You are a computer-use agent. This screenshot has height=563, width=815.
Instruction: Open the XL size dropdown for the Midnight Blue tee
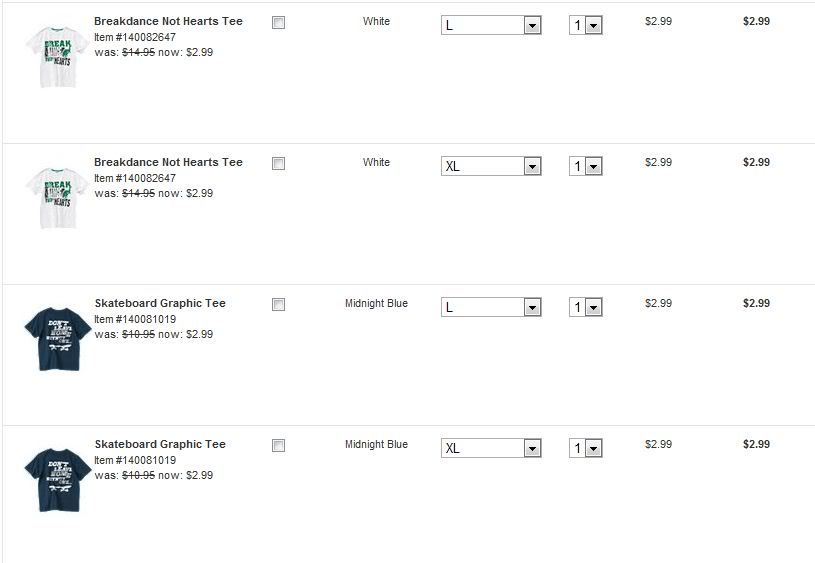[x=491, y=448]
